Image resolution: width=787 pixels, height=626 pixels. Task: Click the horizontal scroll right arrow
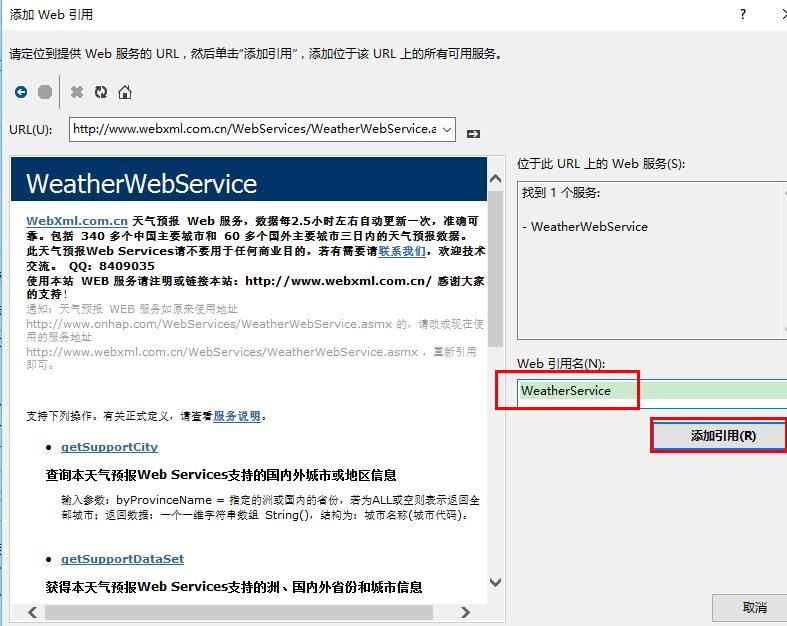point(465,612)
